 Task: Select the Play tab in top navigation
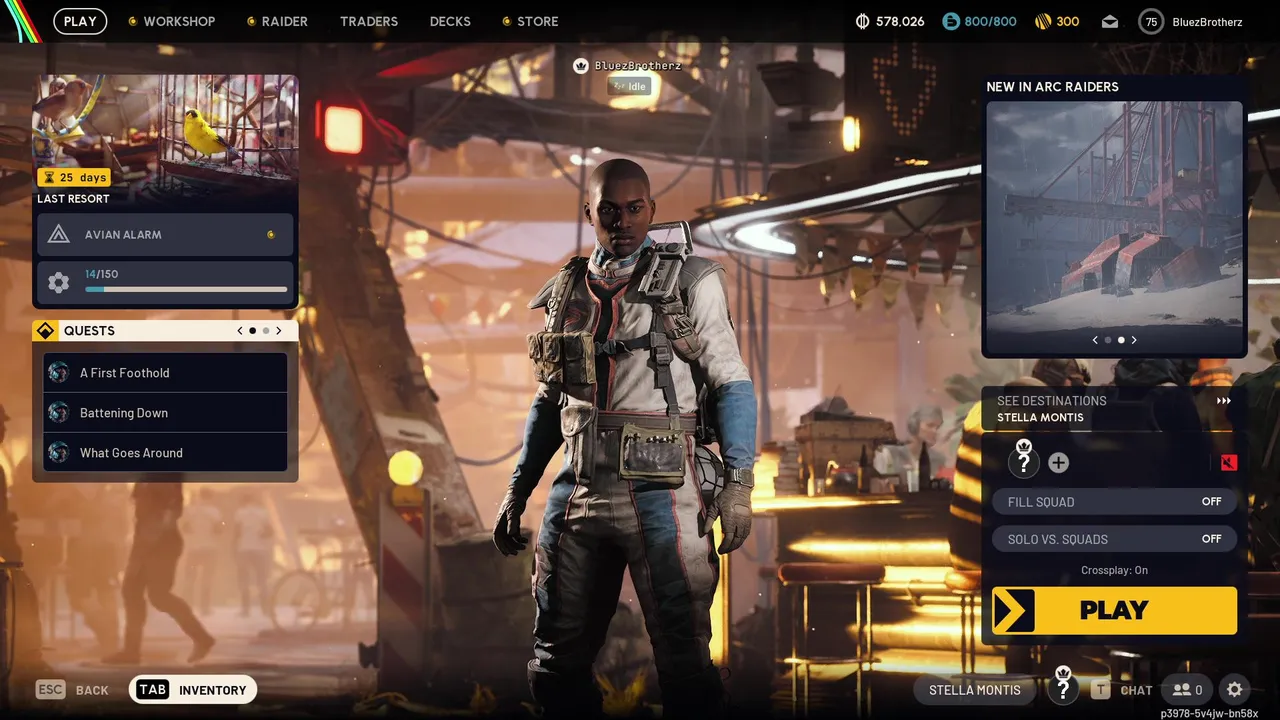click(x=80, y=21)
